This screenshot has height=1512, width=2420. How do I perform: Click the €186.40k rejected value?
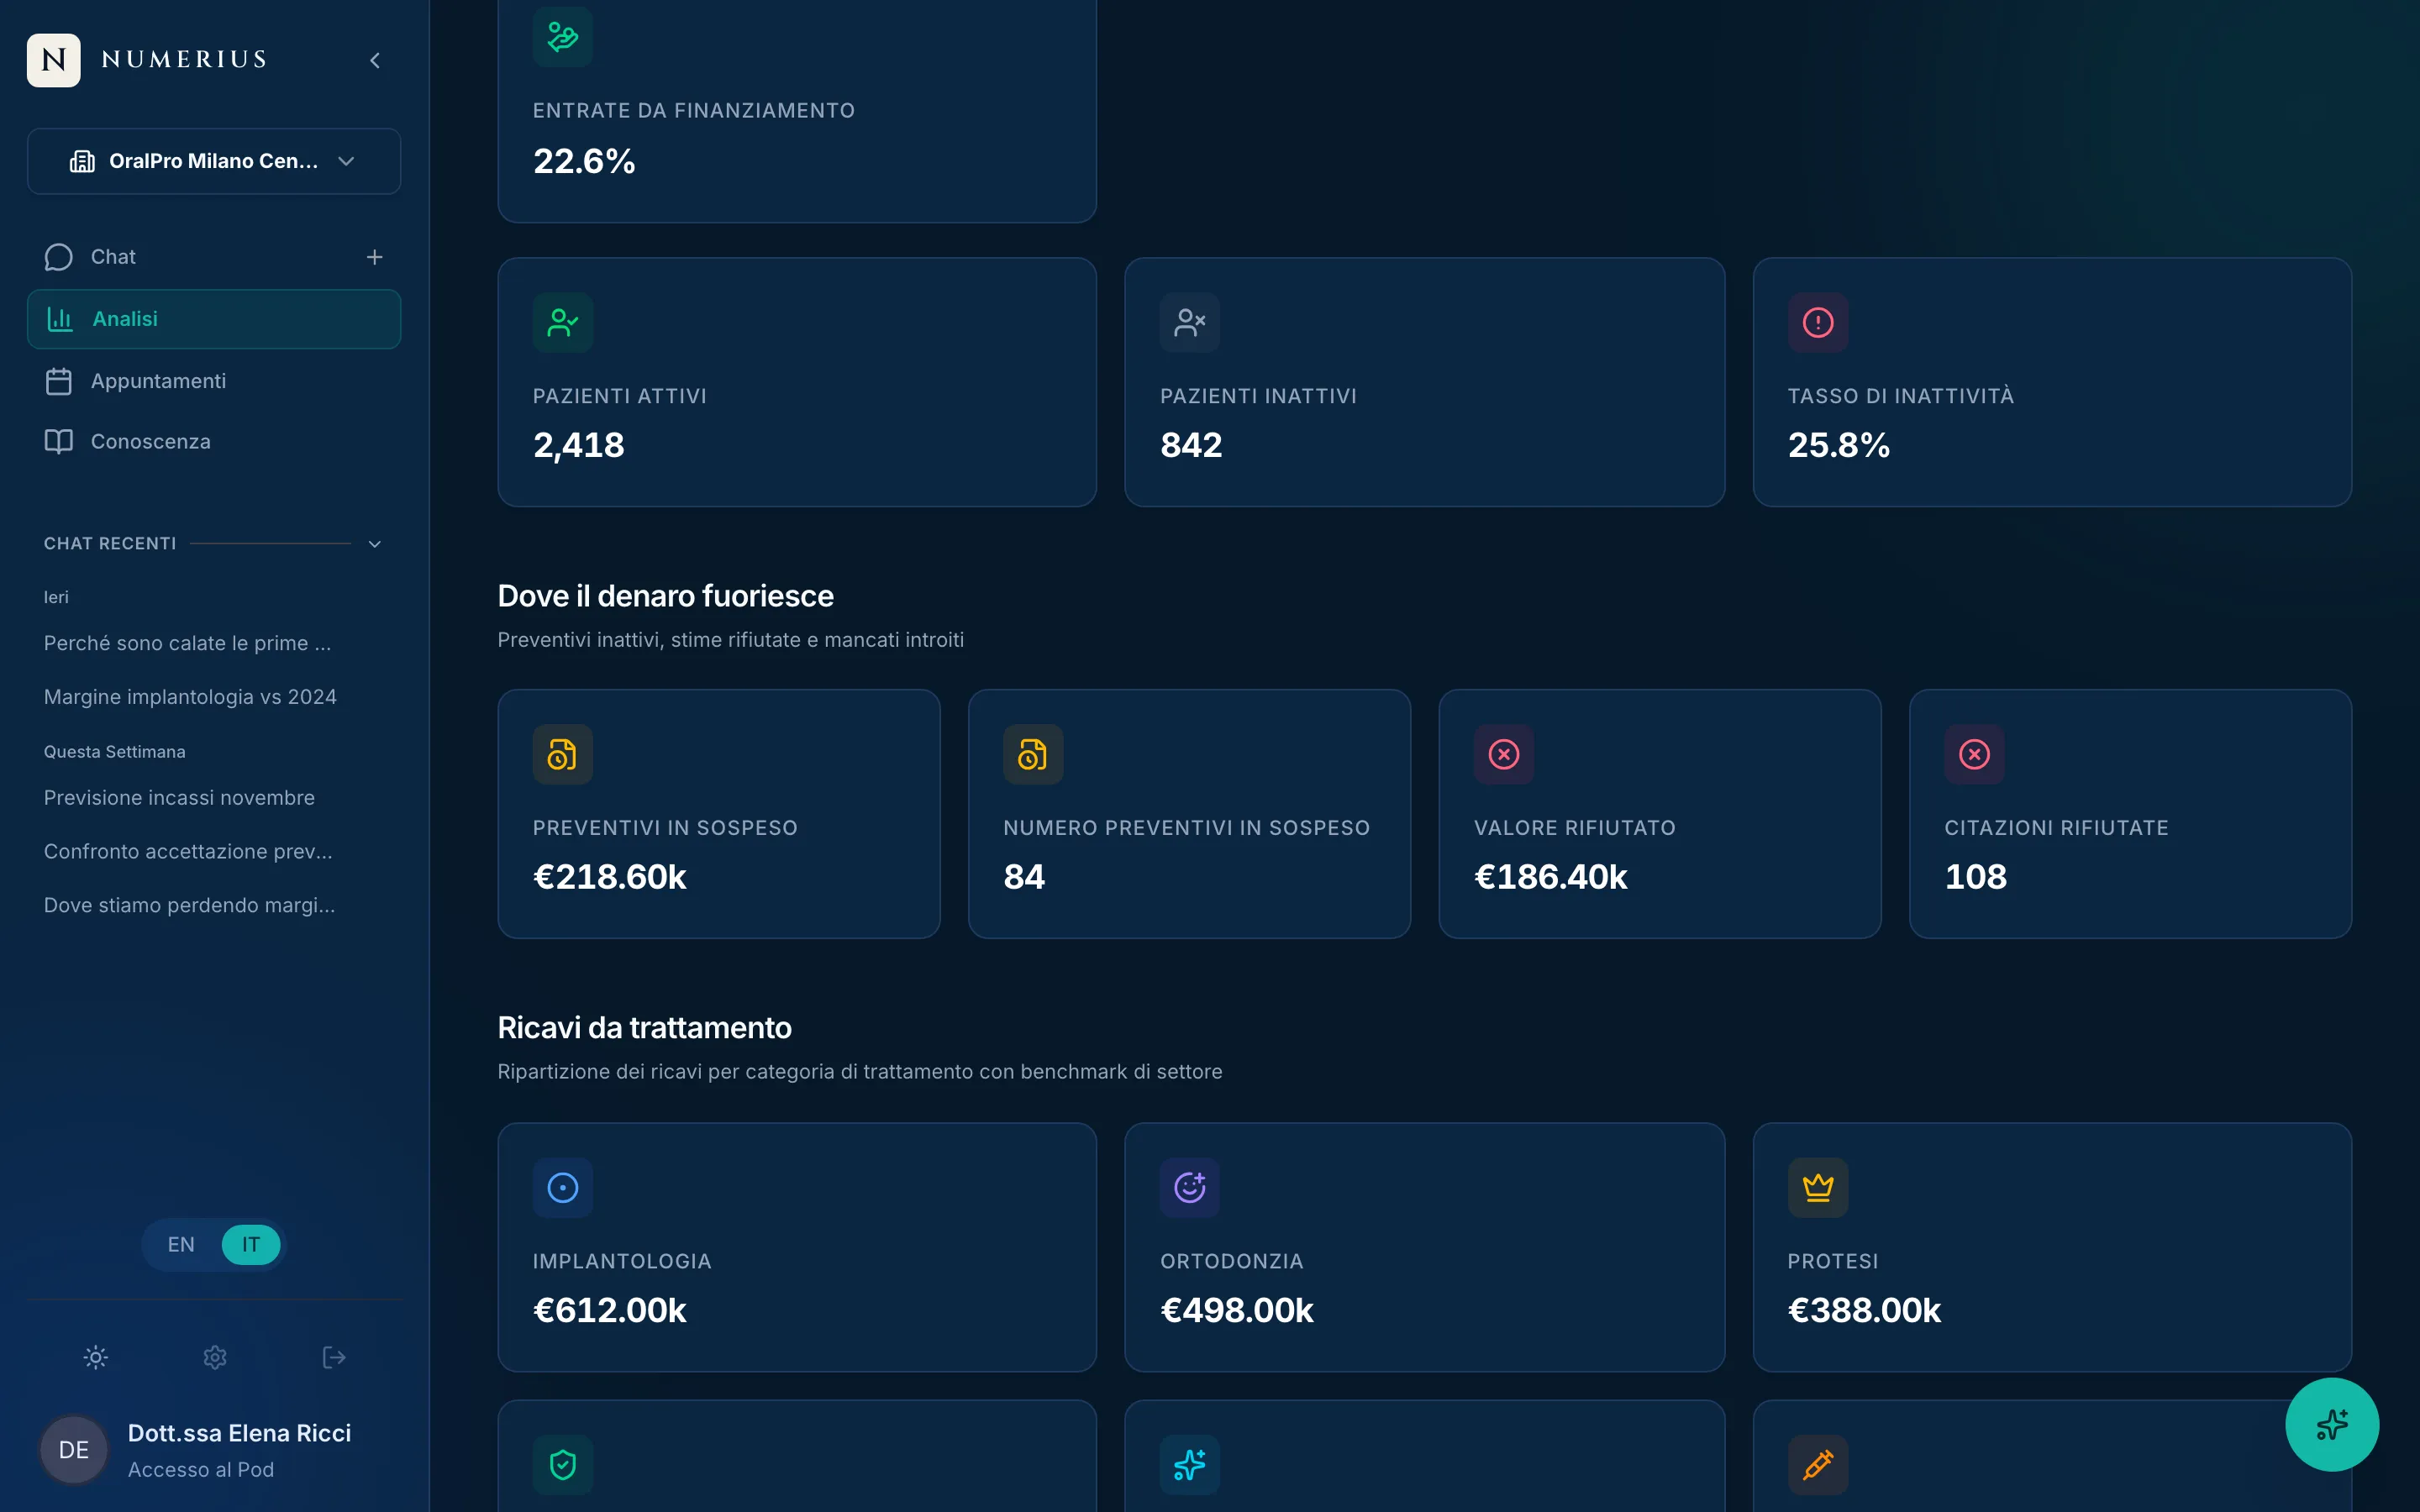pyautogui.click(x=1551, y=877)
